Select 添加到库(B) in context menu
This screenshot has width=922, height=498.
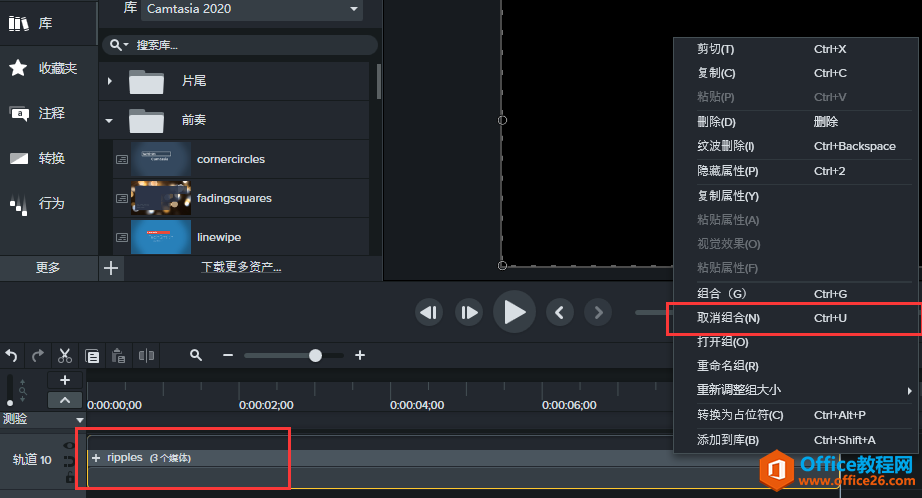pos(728,440)
